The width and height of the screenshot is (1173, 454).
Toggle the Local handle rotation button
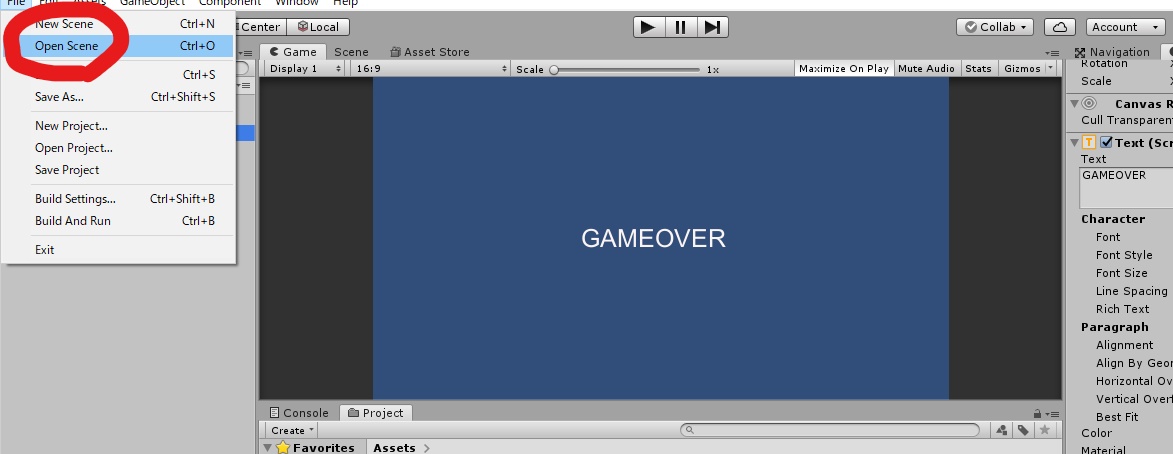point(318,27)
